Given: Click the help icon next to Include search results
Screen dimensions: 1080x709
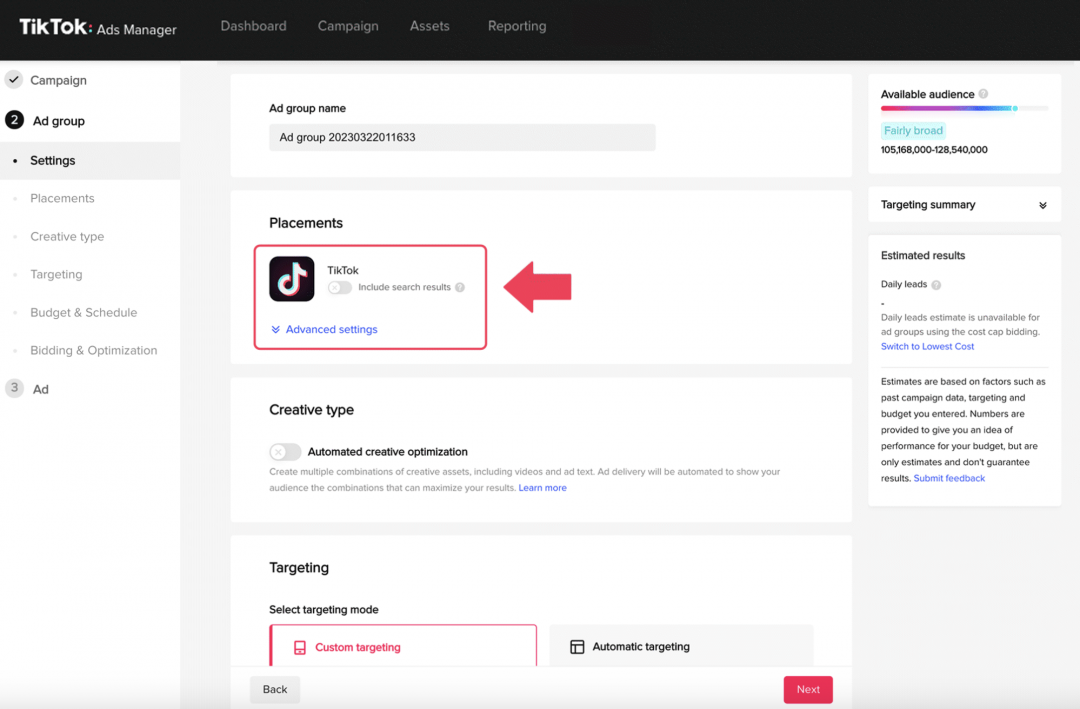Looking at the screenshot, I should [x=459, y=287].
